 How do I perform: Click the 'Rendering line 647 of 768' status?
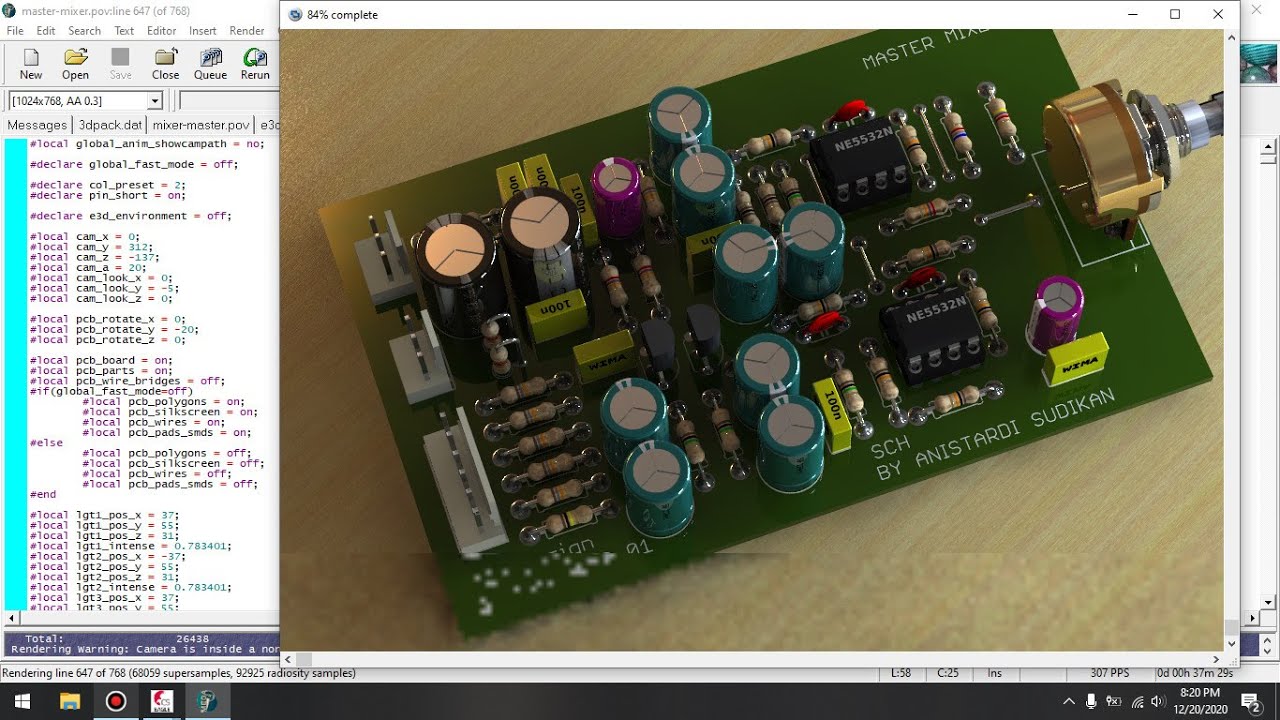179,673
